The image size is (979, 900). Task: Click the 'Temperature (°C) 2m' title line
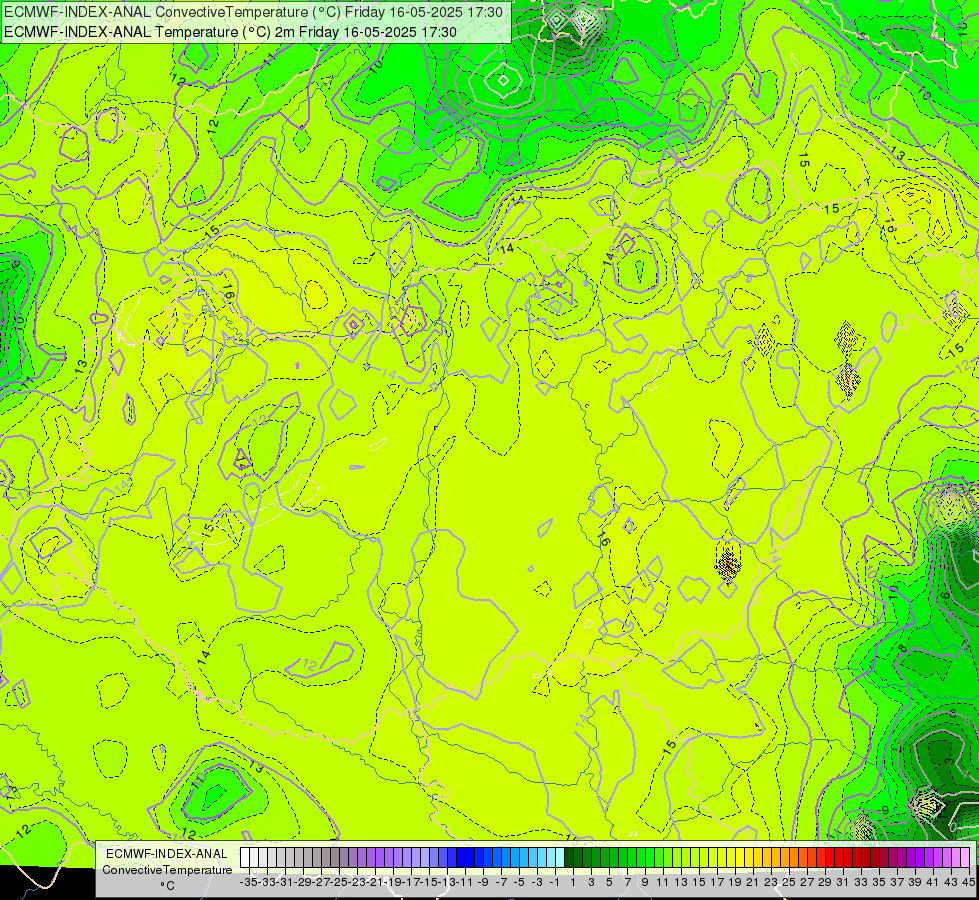tap(230, 32)
